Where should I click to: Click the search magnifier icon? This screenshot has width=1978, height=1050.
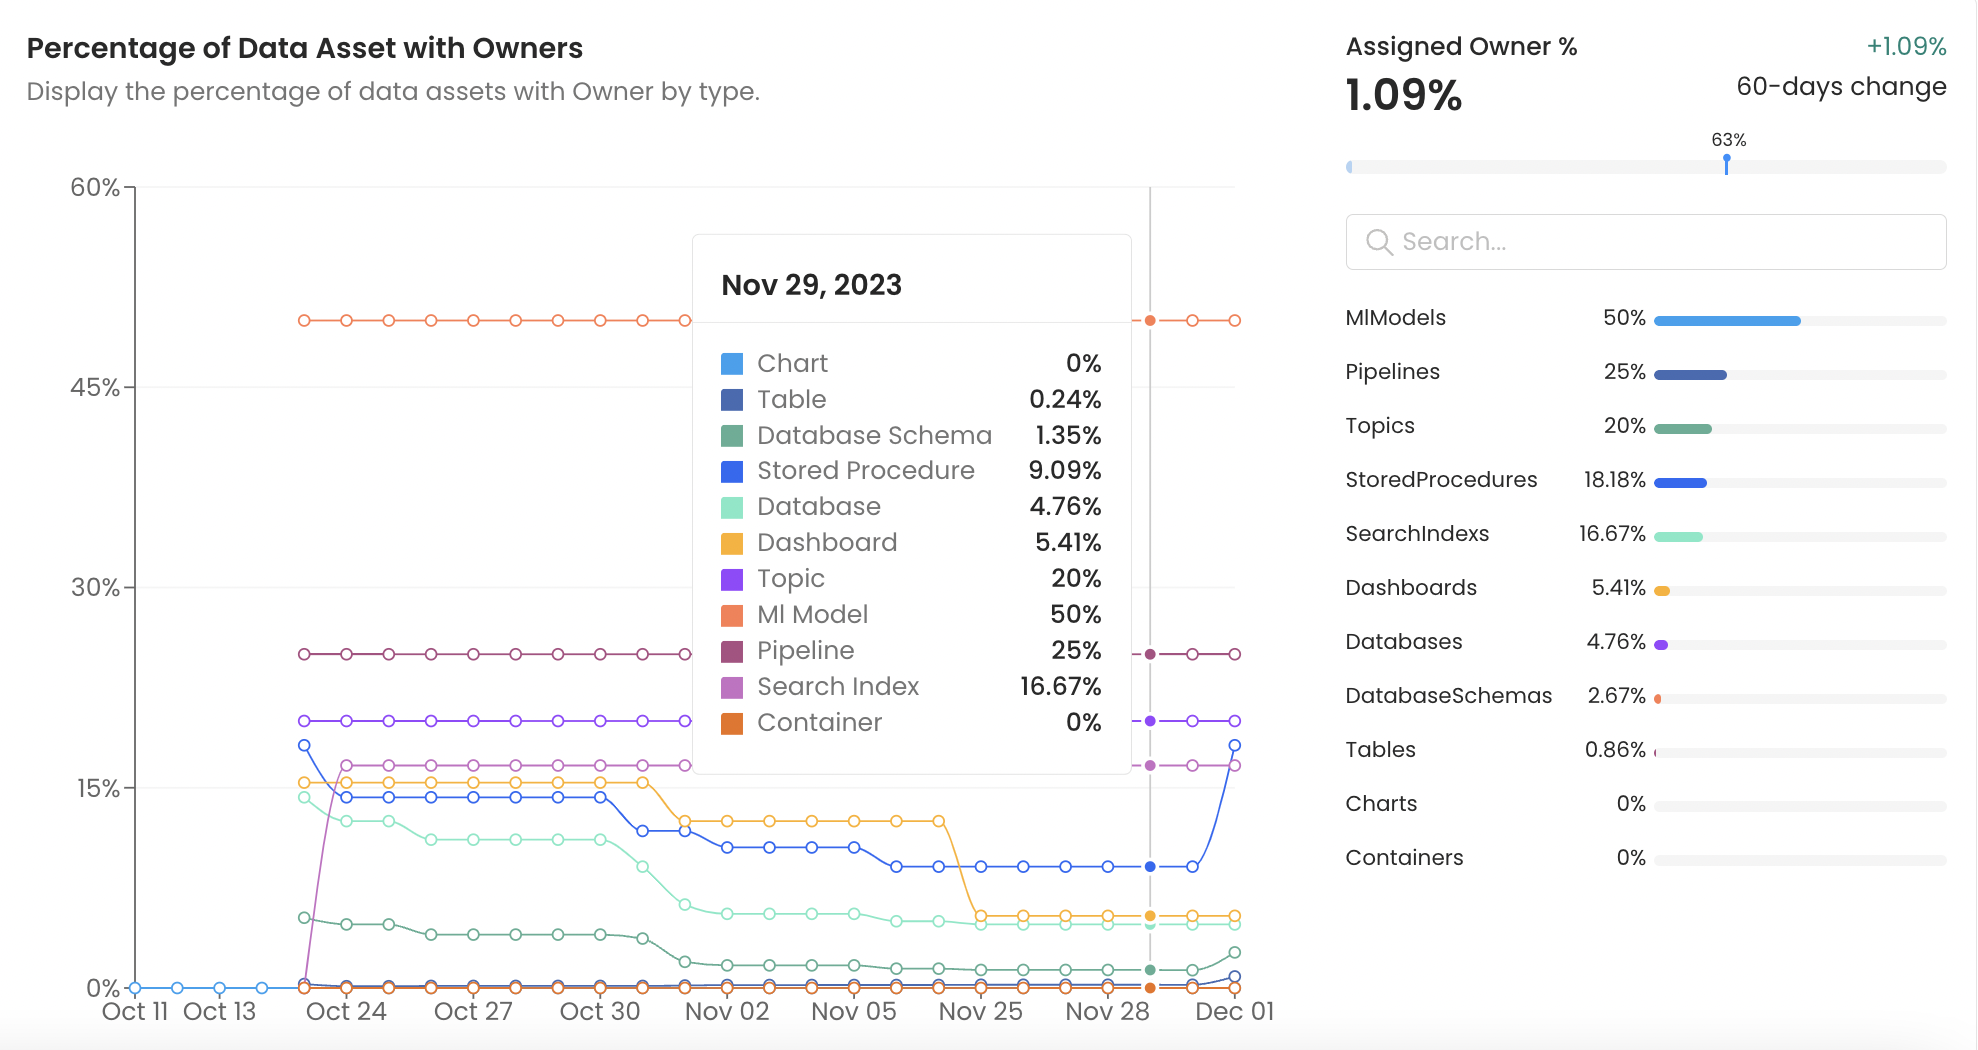click(x=1380, y=242)
